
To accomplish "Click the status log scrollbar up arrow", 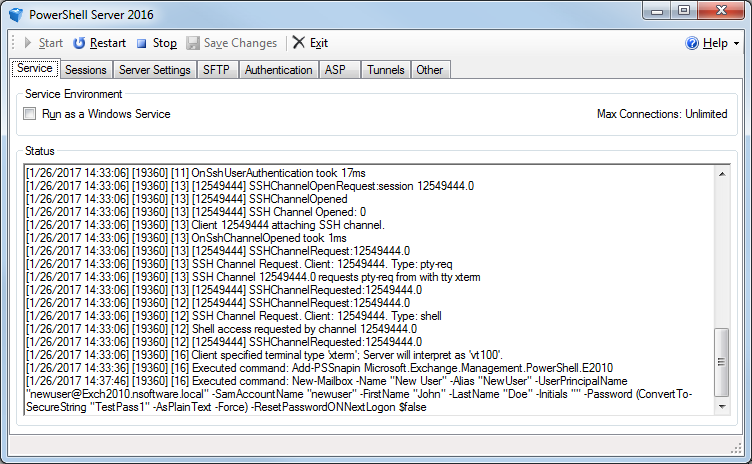I will [x=722, y=174].
